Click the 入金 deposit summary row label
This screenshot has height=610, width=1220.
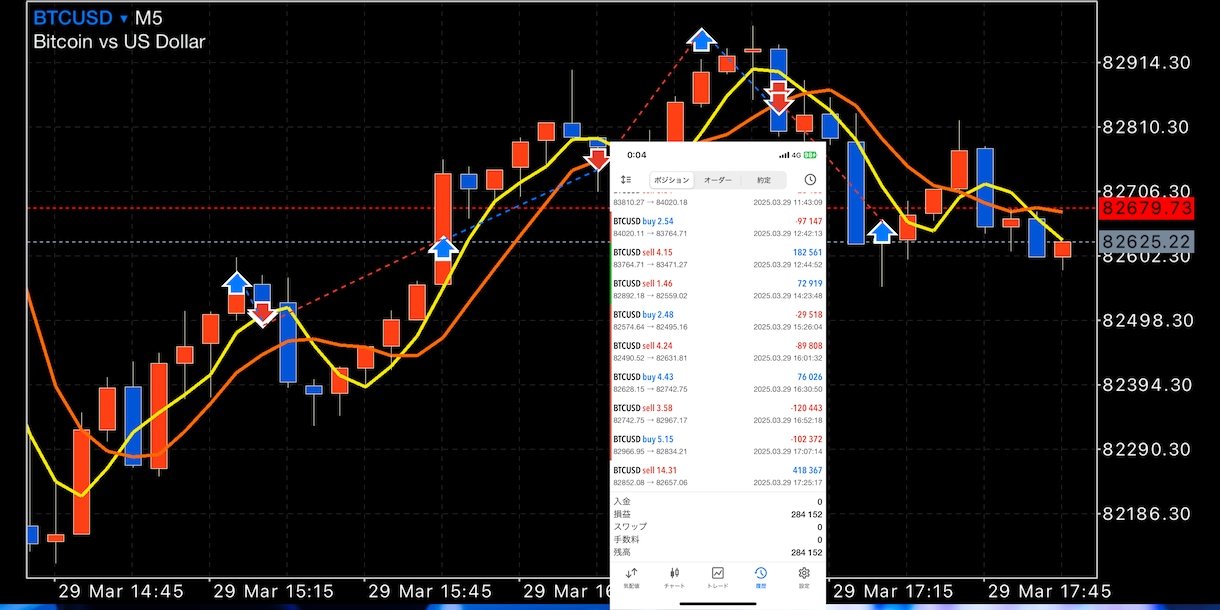tap(622, 501)
